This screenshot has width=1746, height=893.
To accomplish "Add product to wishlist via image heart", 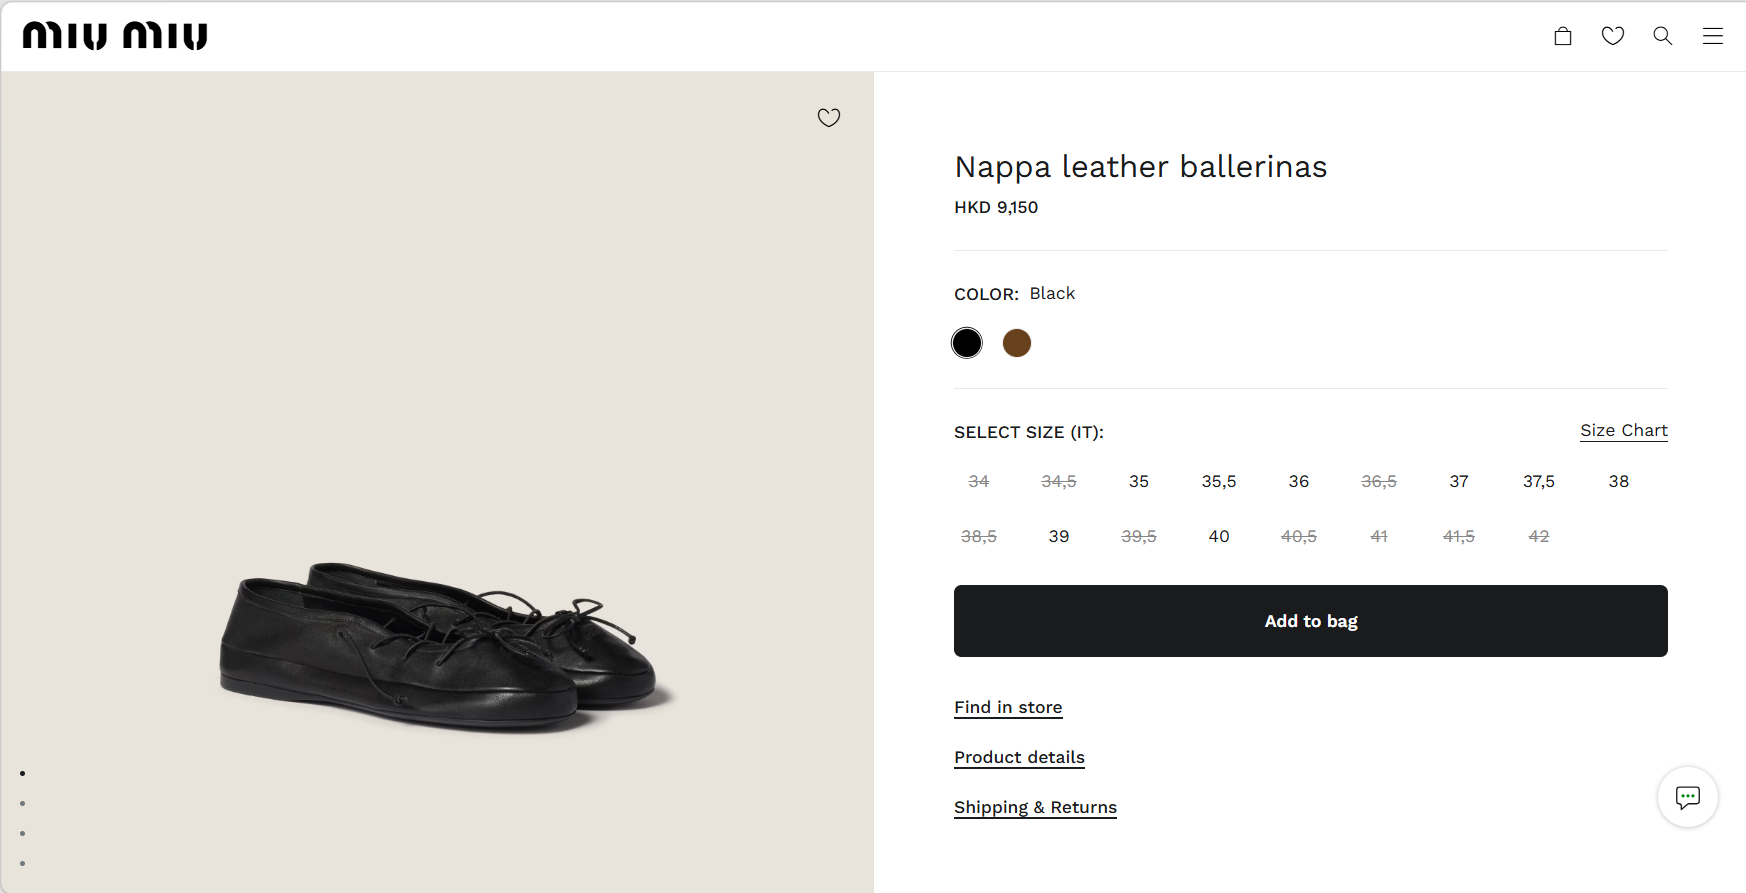I will (829, 118).
